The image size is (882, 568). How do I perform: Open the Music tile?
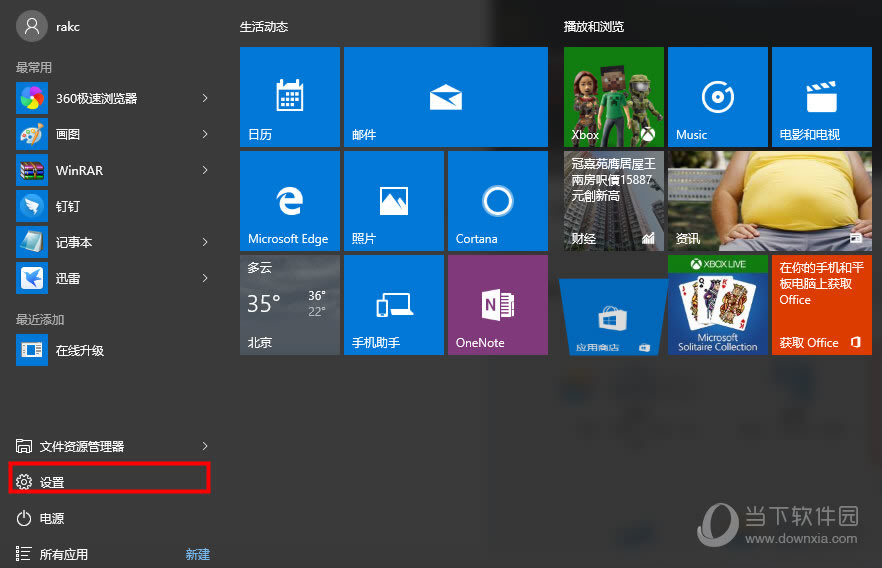718,97
